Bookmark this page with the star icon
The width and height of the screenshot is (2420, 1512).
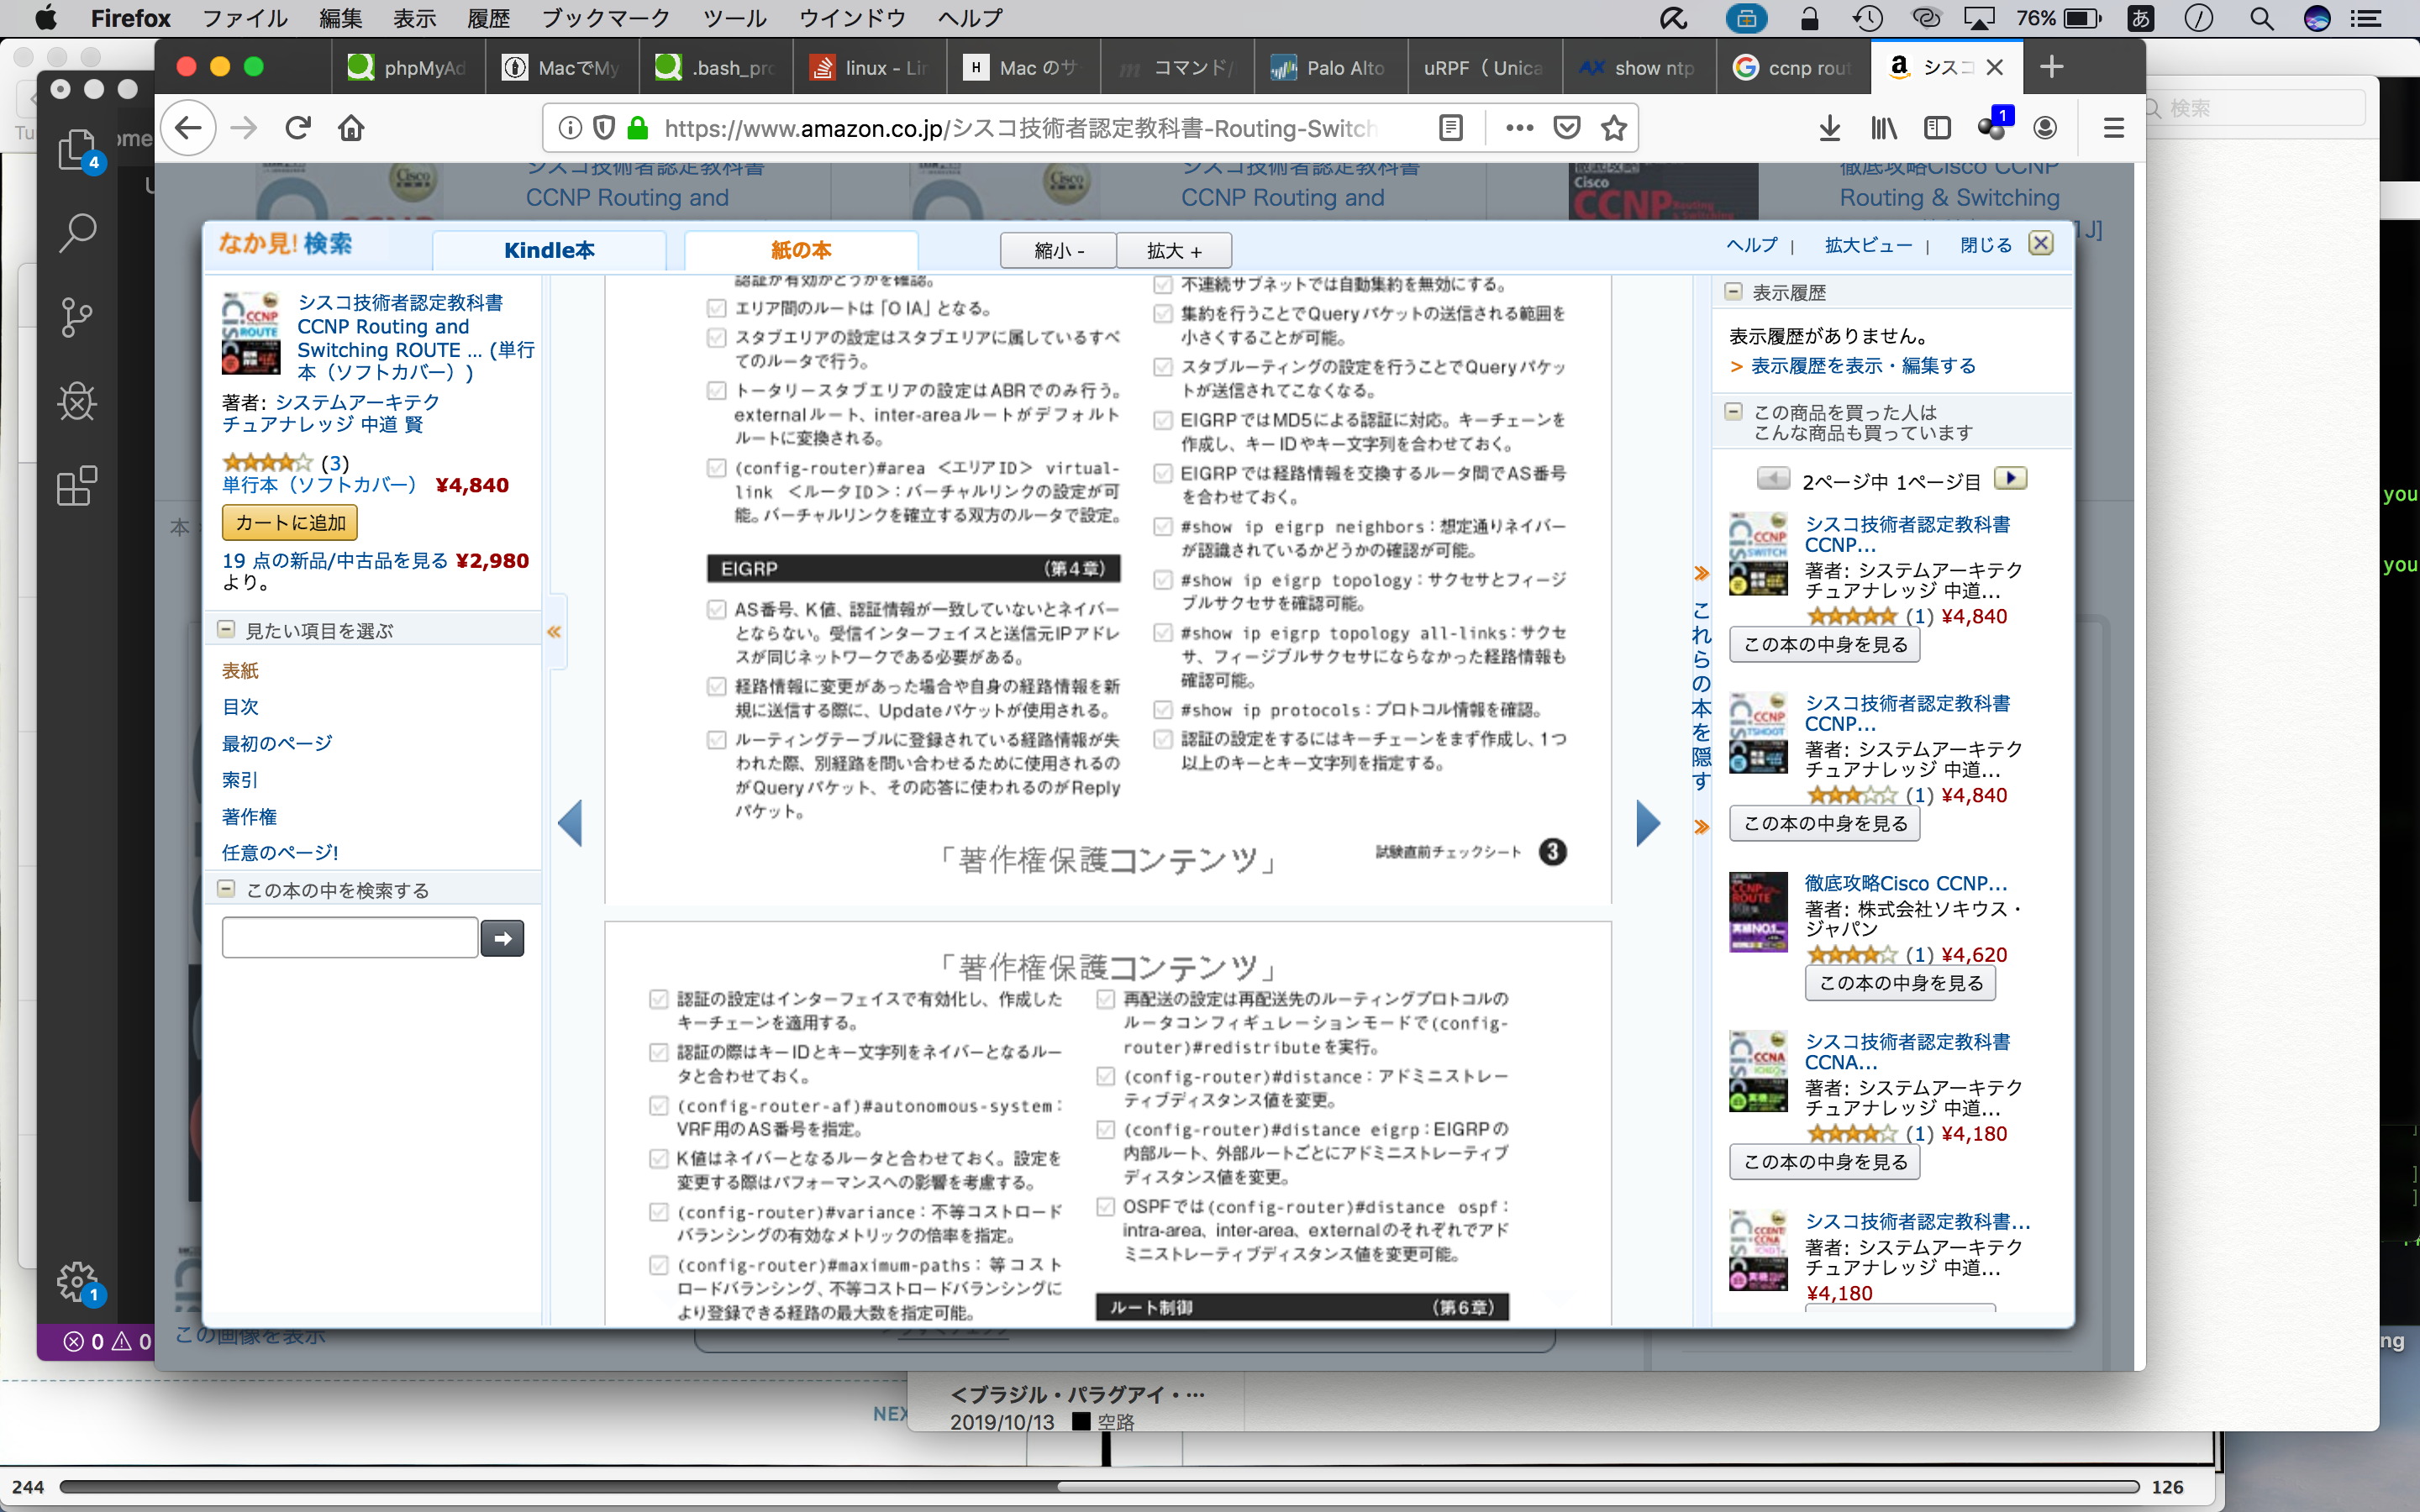[1614, 128]
